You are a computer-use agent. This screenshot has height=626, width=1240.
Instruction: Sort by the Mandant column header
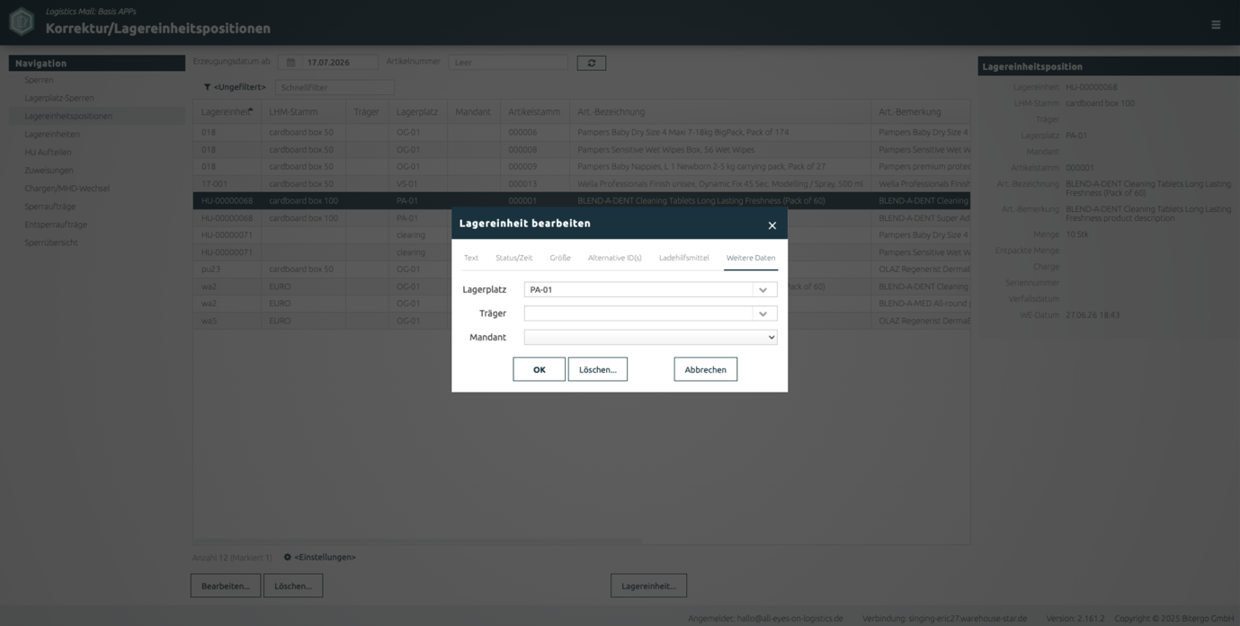[474, 112]
